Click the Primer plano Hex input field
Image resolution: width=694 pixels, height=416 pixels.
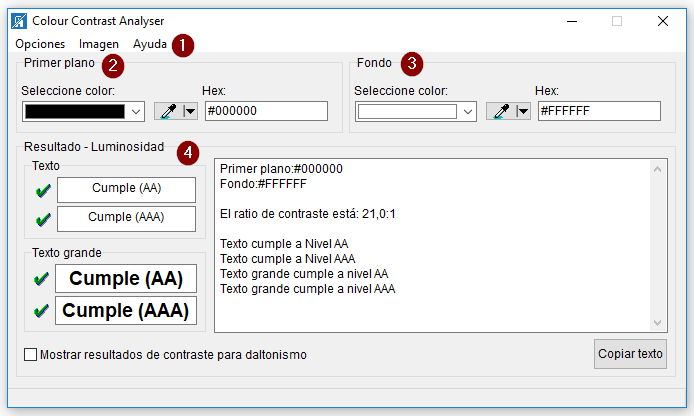click(266, 111)
